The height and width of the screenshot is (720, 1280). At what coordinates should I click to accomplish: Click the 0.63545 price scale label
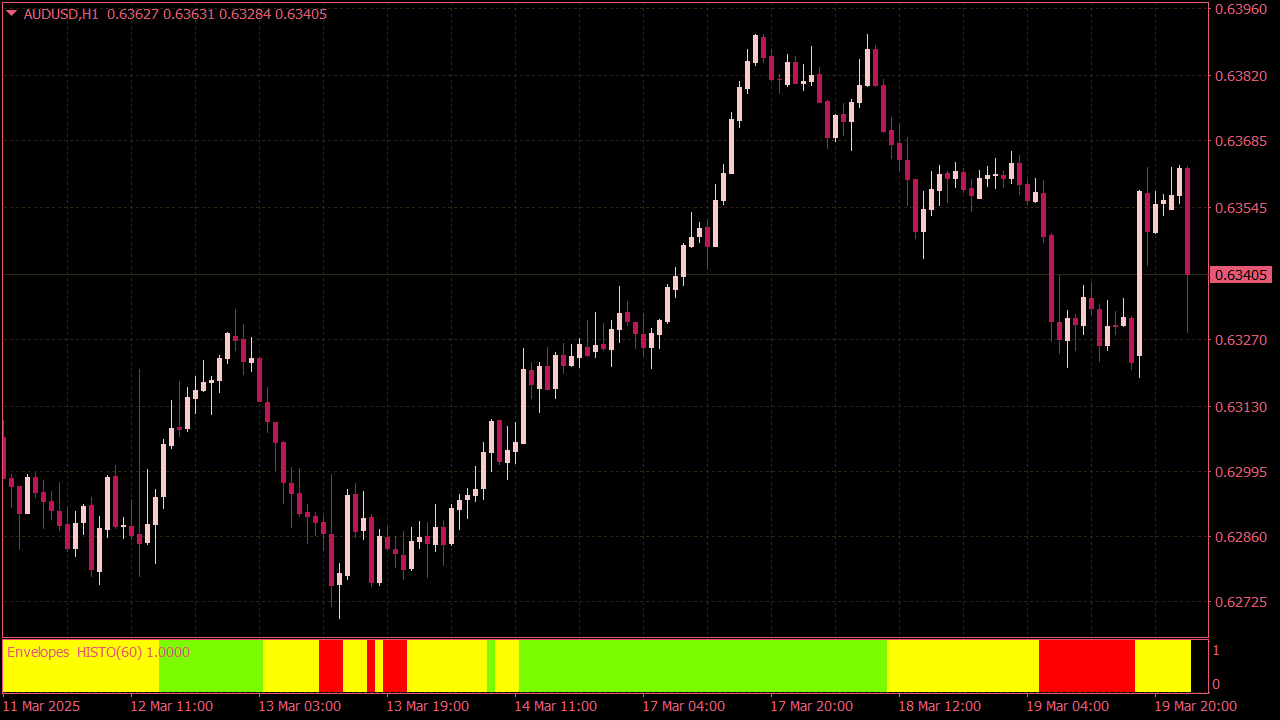(1241, 208)
